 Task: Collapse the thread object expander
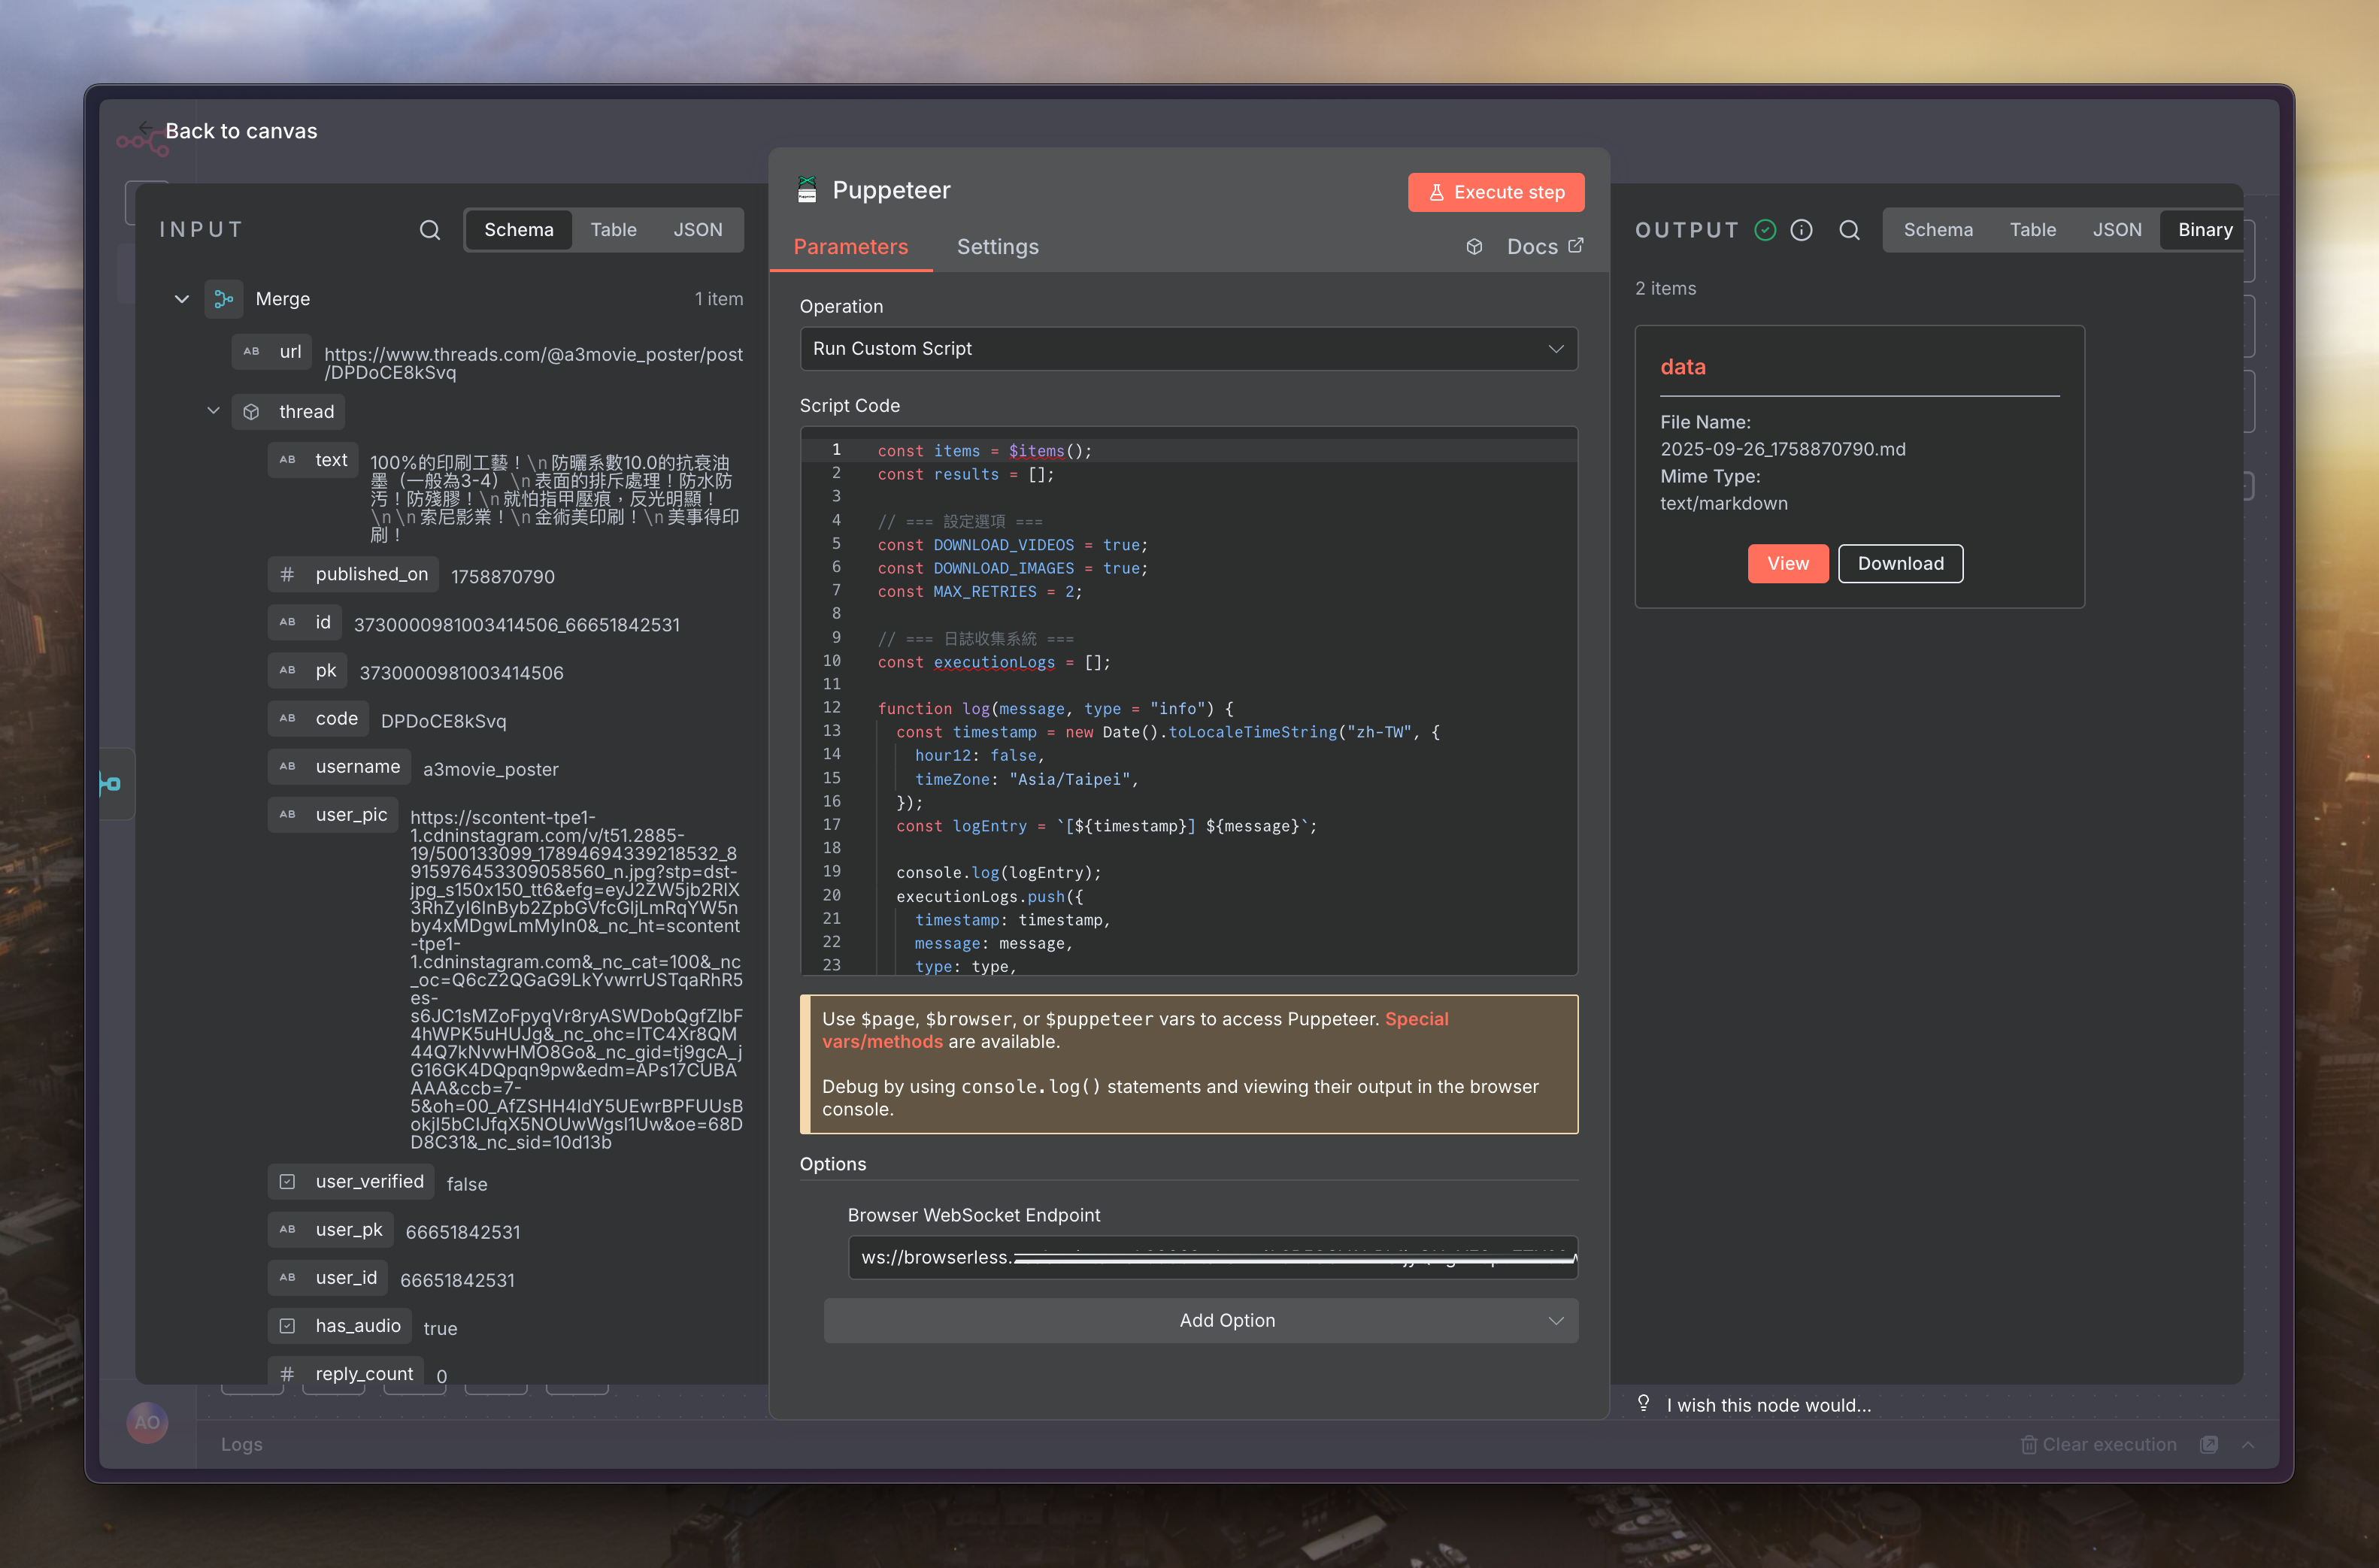click(x=213, y=411)
